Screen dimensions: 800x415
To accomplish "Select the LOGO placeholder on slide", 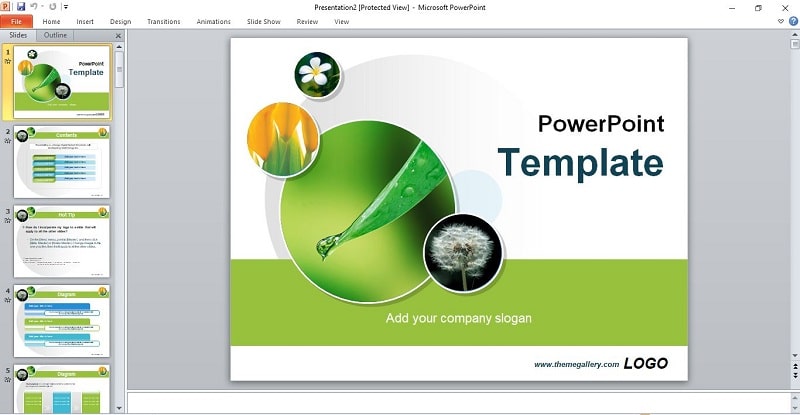I will tap(646, 363).
